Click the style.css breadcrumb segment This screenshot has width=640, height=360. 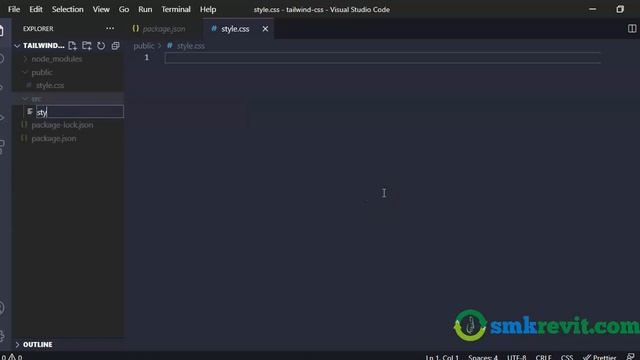(191, 46)
